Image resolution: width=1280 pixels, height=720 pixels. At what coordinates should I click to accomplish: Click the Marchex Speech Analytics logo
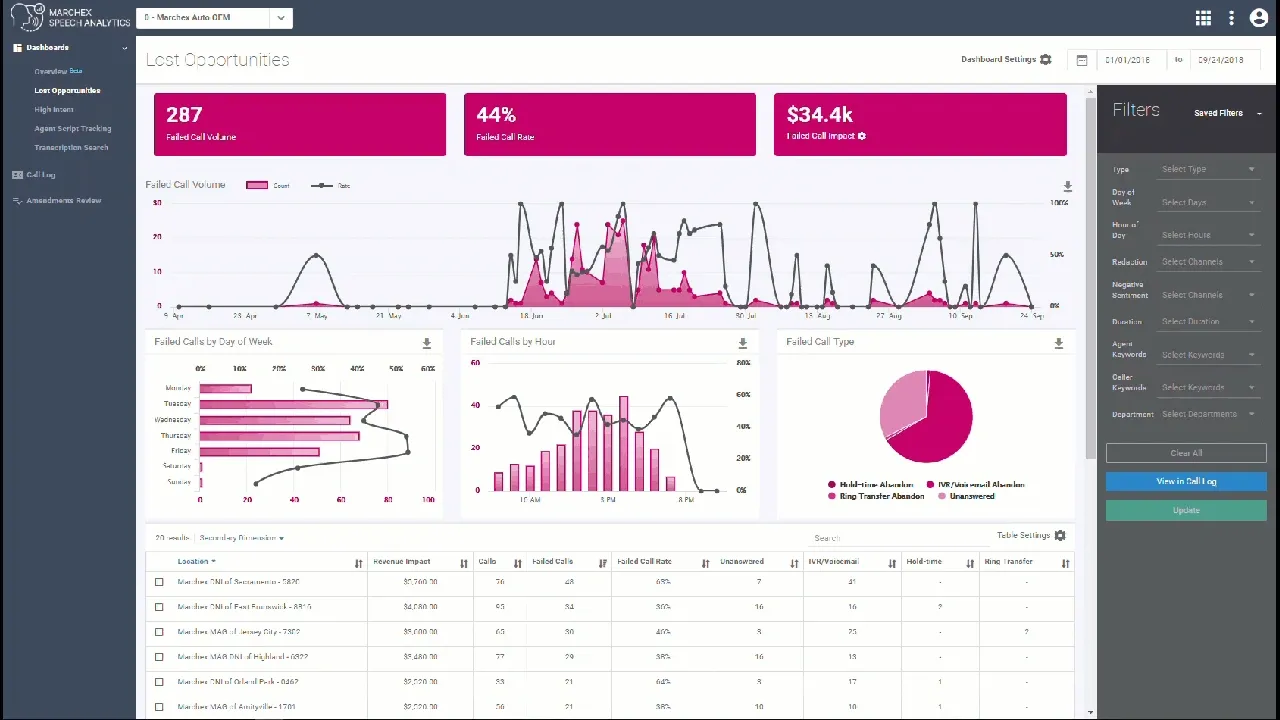pyautogui.click(x=70, y=17)
